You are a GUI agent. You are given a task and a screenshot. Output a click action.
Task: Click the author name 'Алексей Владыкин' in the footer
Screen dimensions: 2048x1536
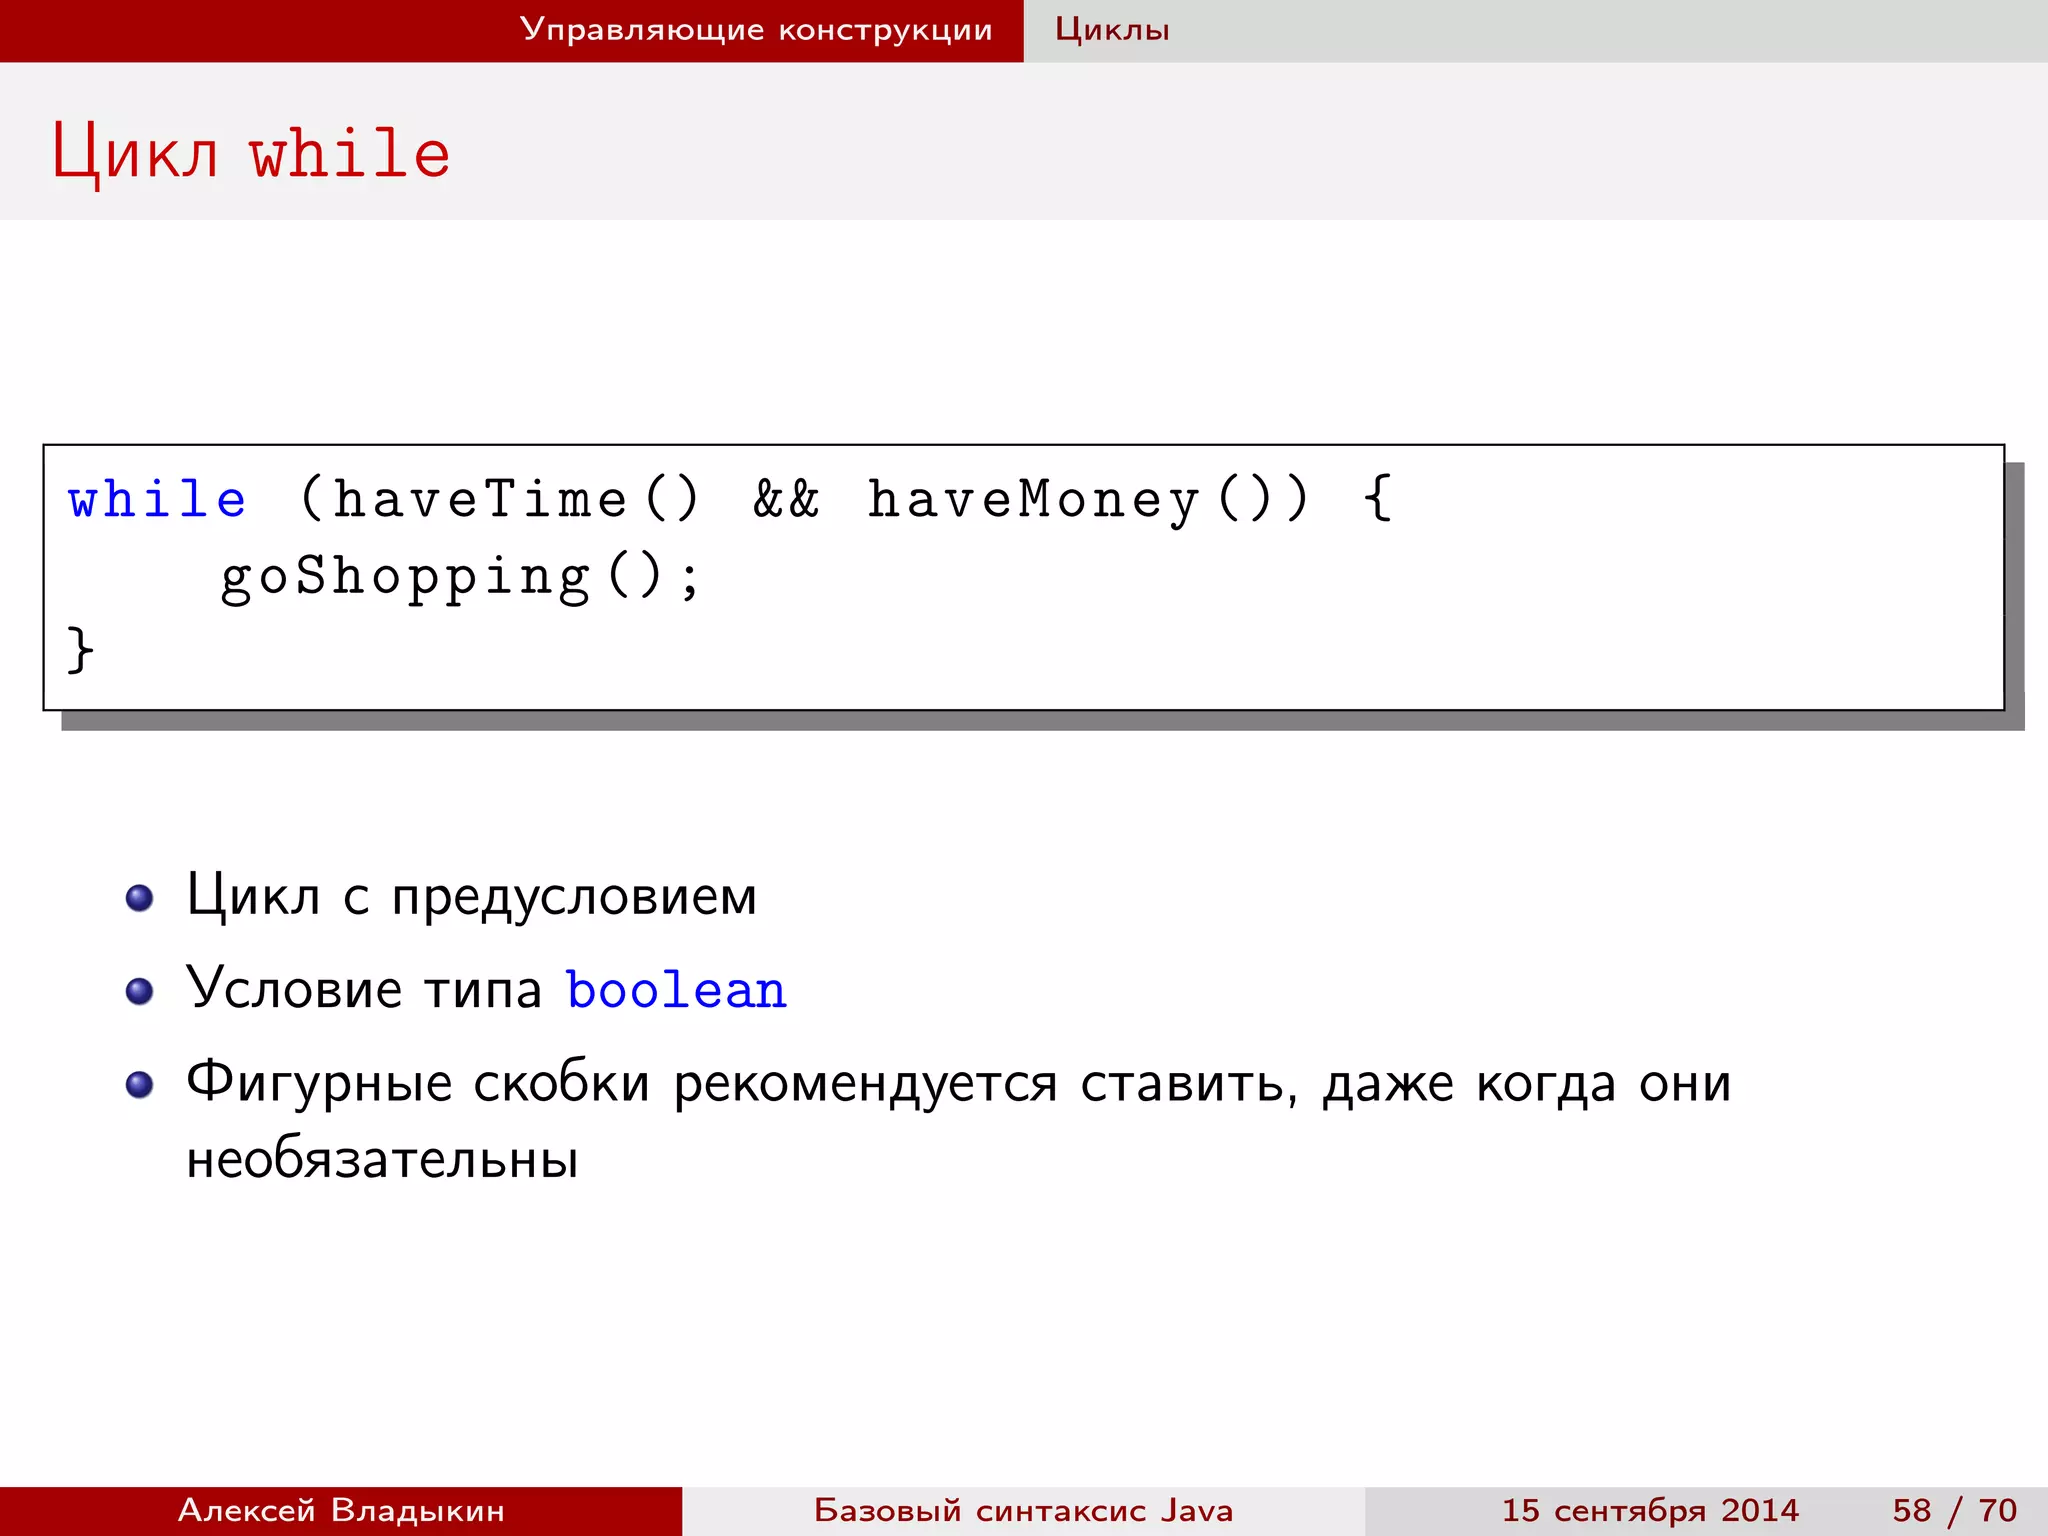pyautogui.click(x=341, y=1510)
